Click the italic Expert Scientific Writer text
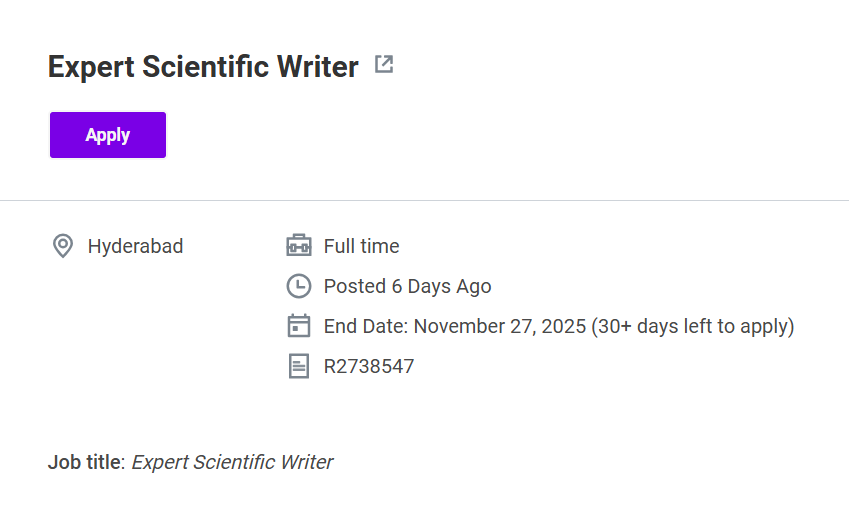This screenshot has height=514, width=849. point(232,462)
